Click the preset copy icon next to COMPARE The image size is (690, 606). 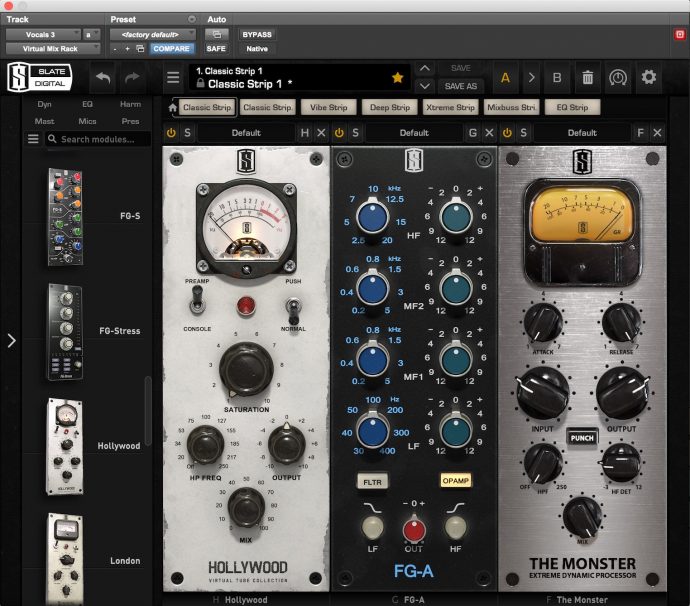pos(140,48)
